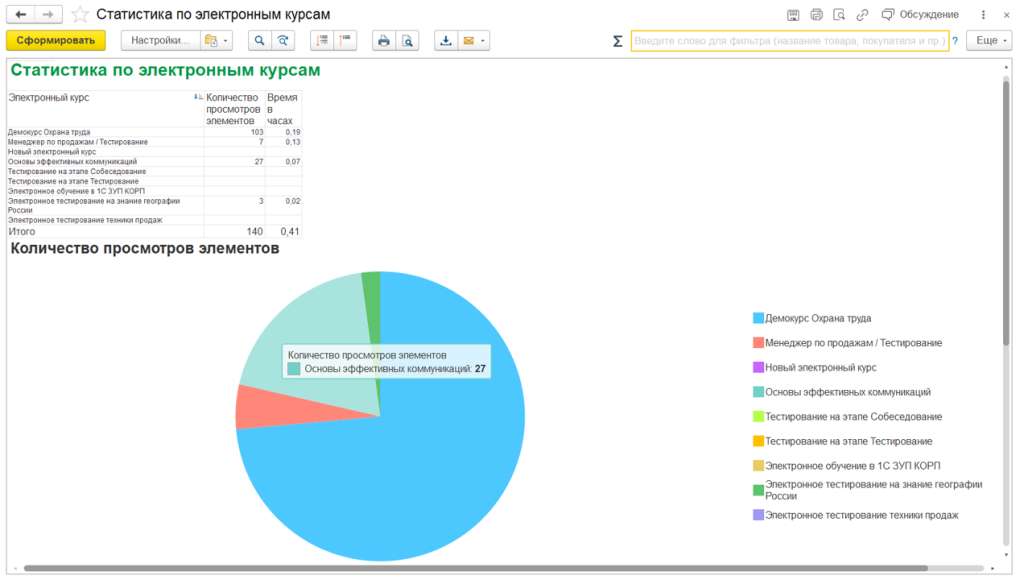Print the report using the toolbar printer icon
This screenshot has height=580, width=1024.
click(x=383, y=41)
